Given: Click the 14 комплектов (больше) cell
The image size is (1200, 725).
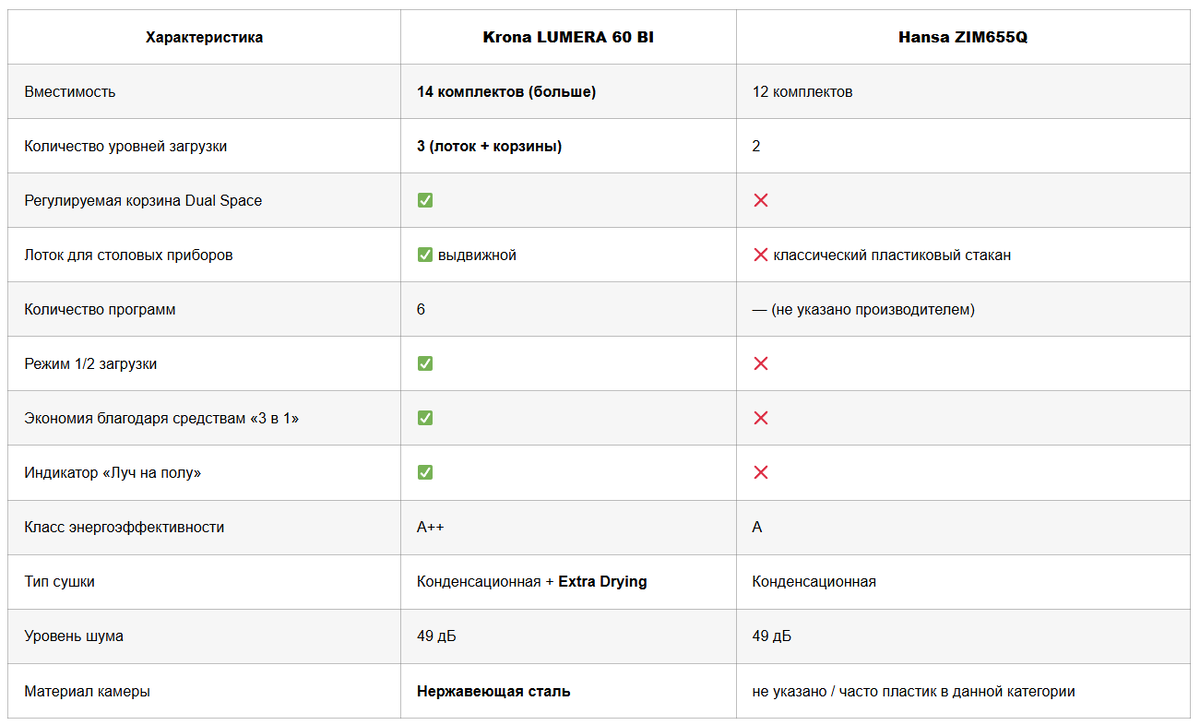Looking at the screenshot, I should [x=506, y=91].
